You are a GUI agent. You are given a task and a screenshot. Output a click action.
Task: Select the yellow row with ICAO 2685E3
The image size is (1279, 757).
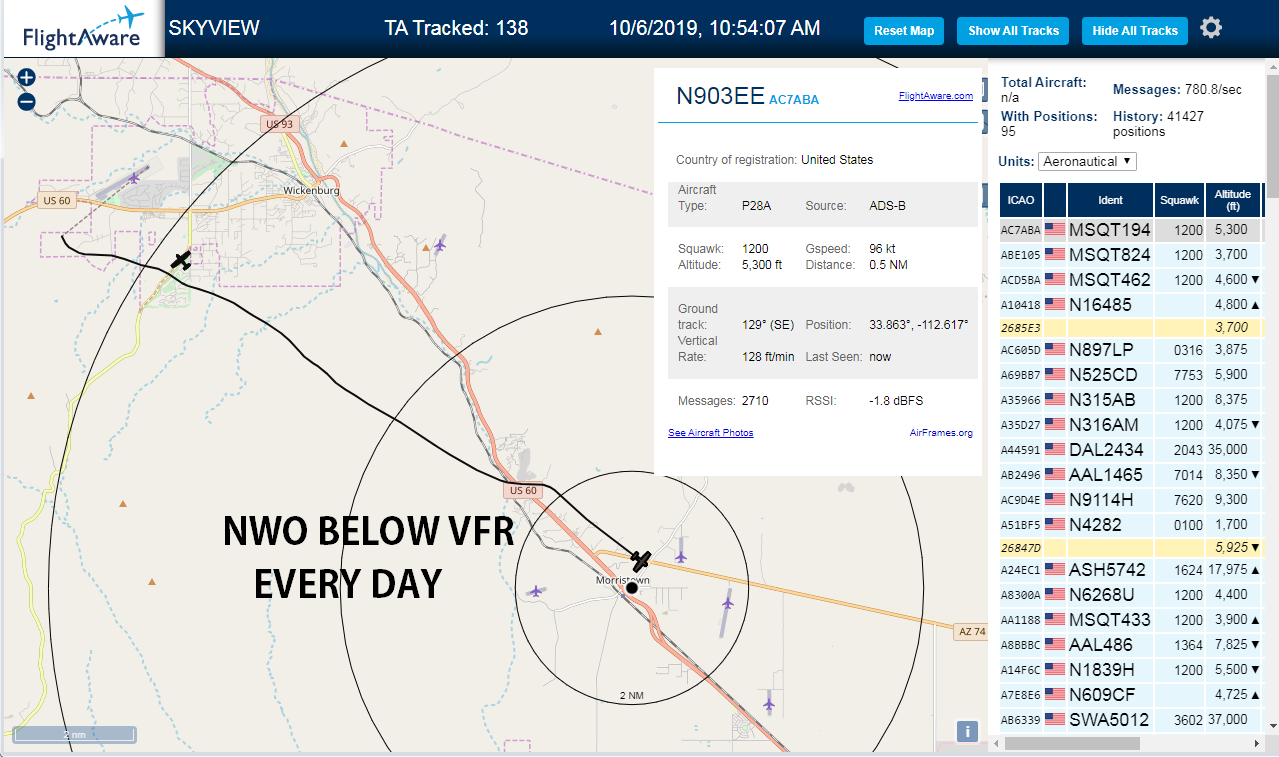1131,327
